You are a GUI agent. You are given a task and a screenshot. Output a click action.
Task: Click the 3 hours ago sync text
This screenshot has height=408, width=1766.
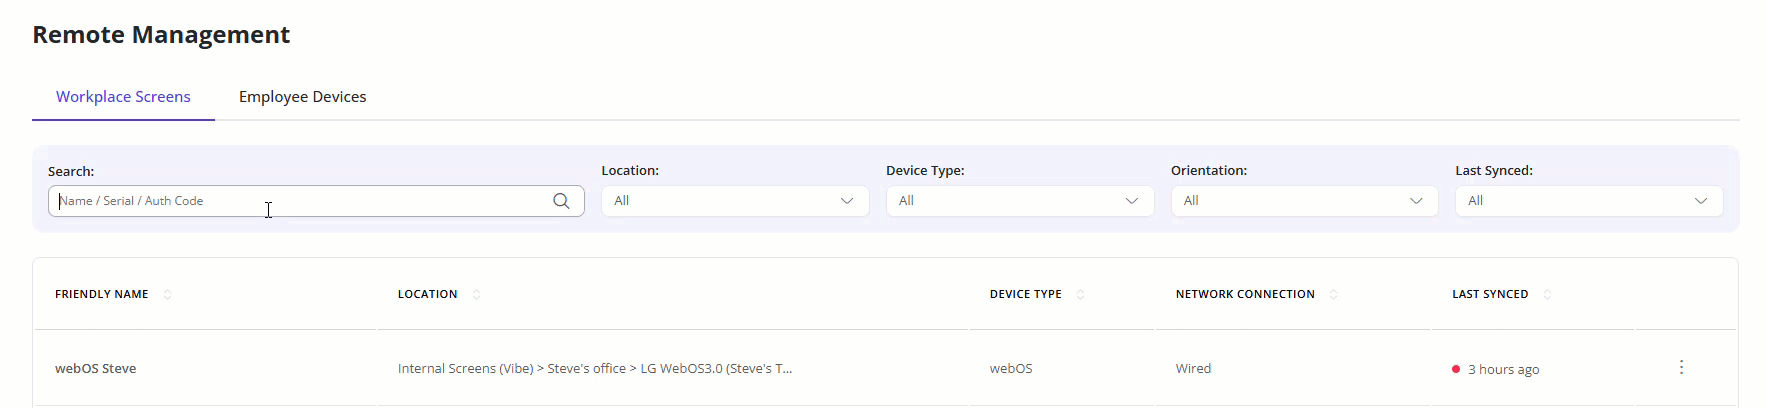1503,369
